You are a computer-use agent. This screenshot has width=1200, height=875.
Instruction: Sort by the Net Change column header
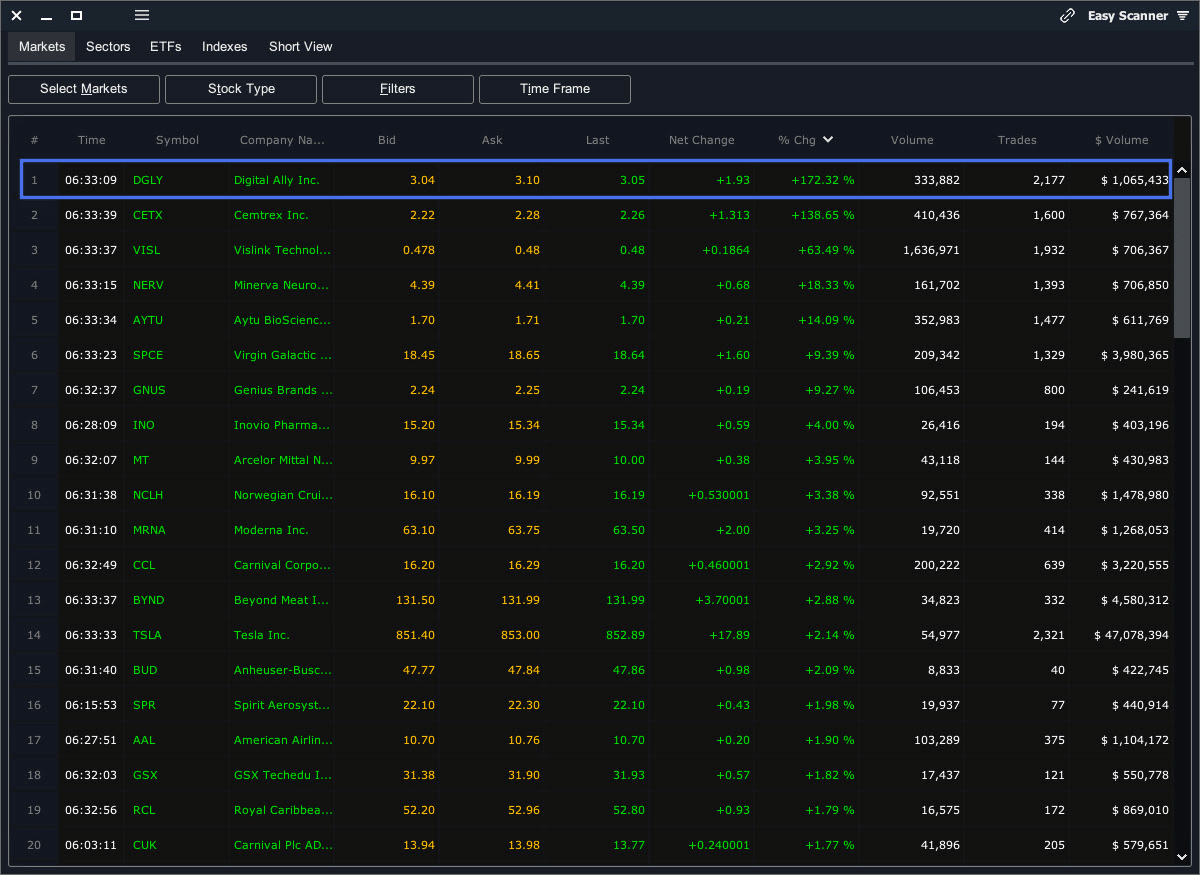click(x=702, y=140)
